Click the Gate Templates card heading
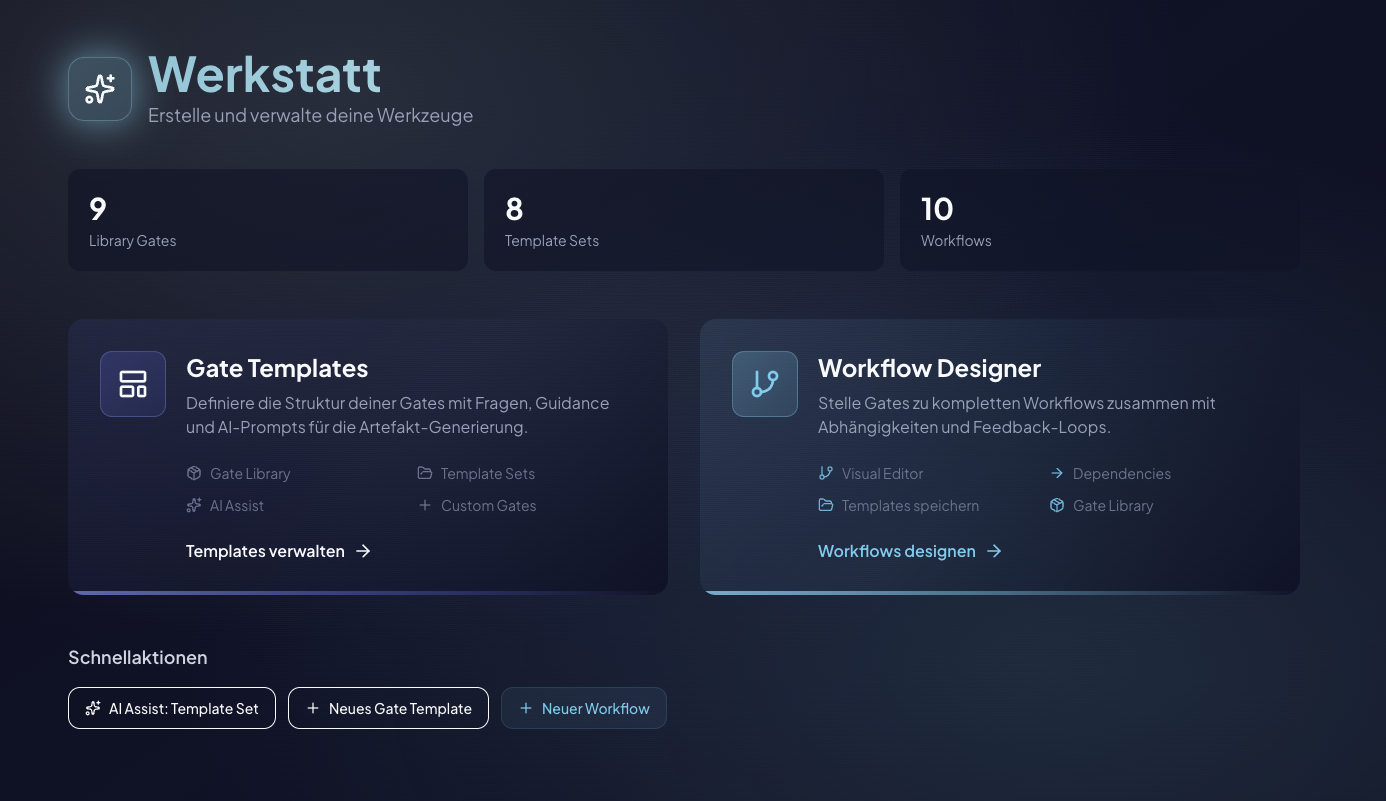The image size is (1386, 801). coord(277,368)
